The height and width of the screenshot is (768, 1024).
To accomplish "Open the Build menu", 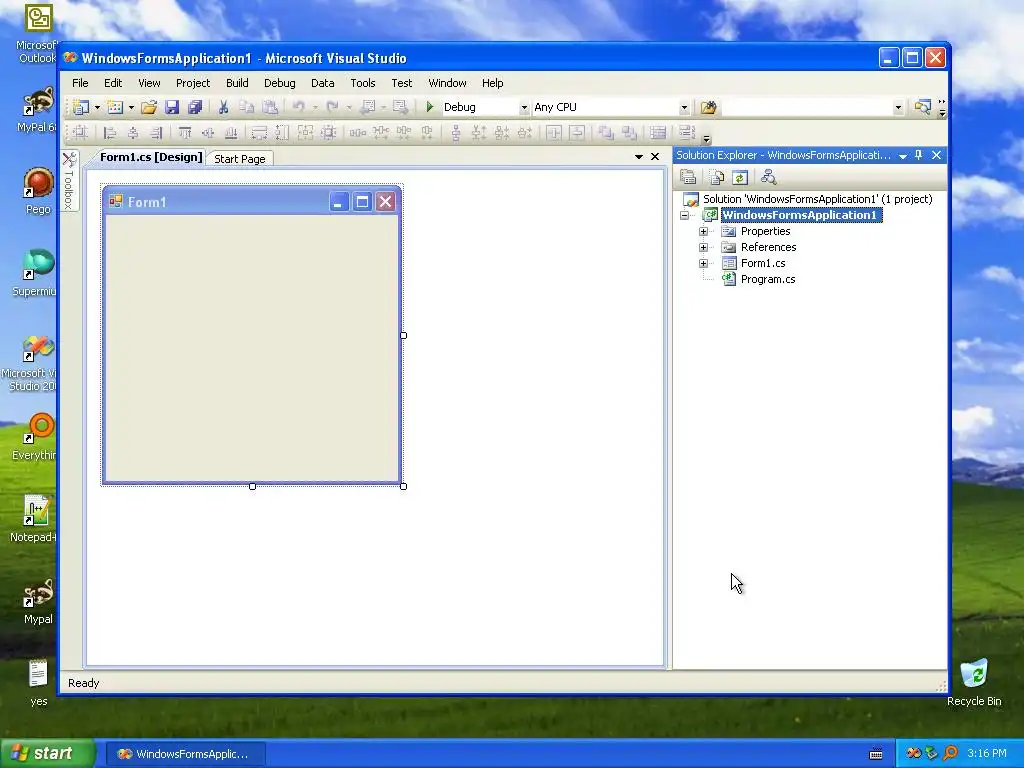I will [237, 83].
